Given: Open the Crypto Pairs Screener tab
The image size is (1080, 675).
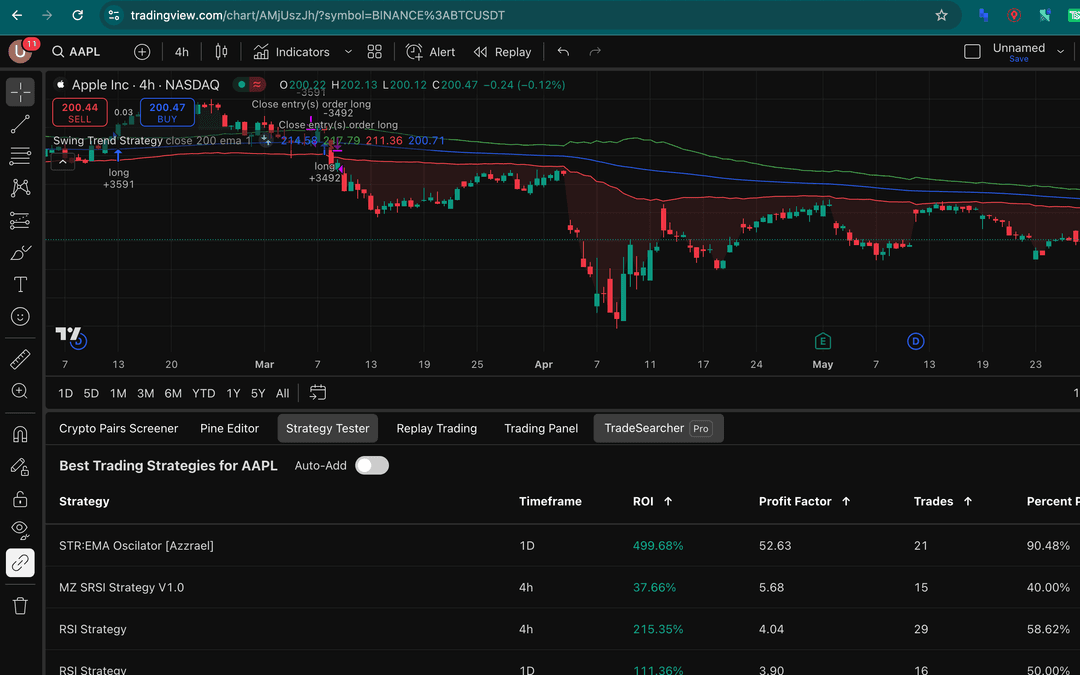Looking at the screenshot, I should tap(118, 428).
